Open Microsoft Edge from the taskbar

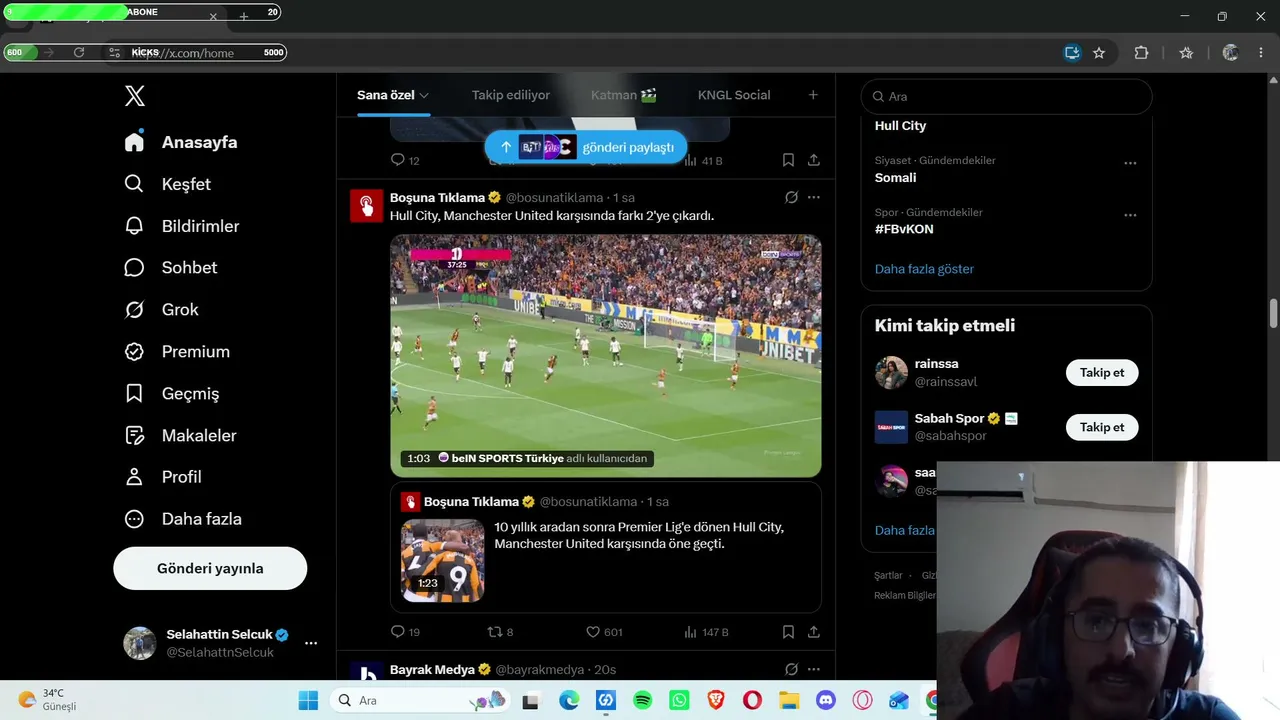tap(569, 700)
